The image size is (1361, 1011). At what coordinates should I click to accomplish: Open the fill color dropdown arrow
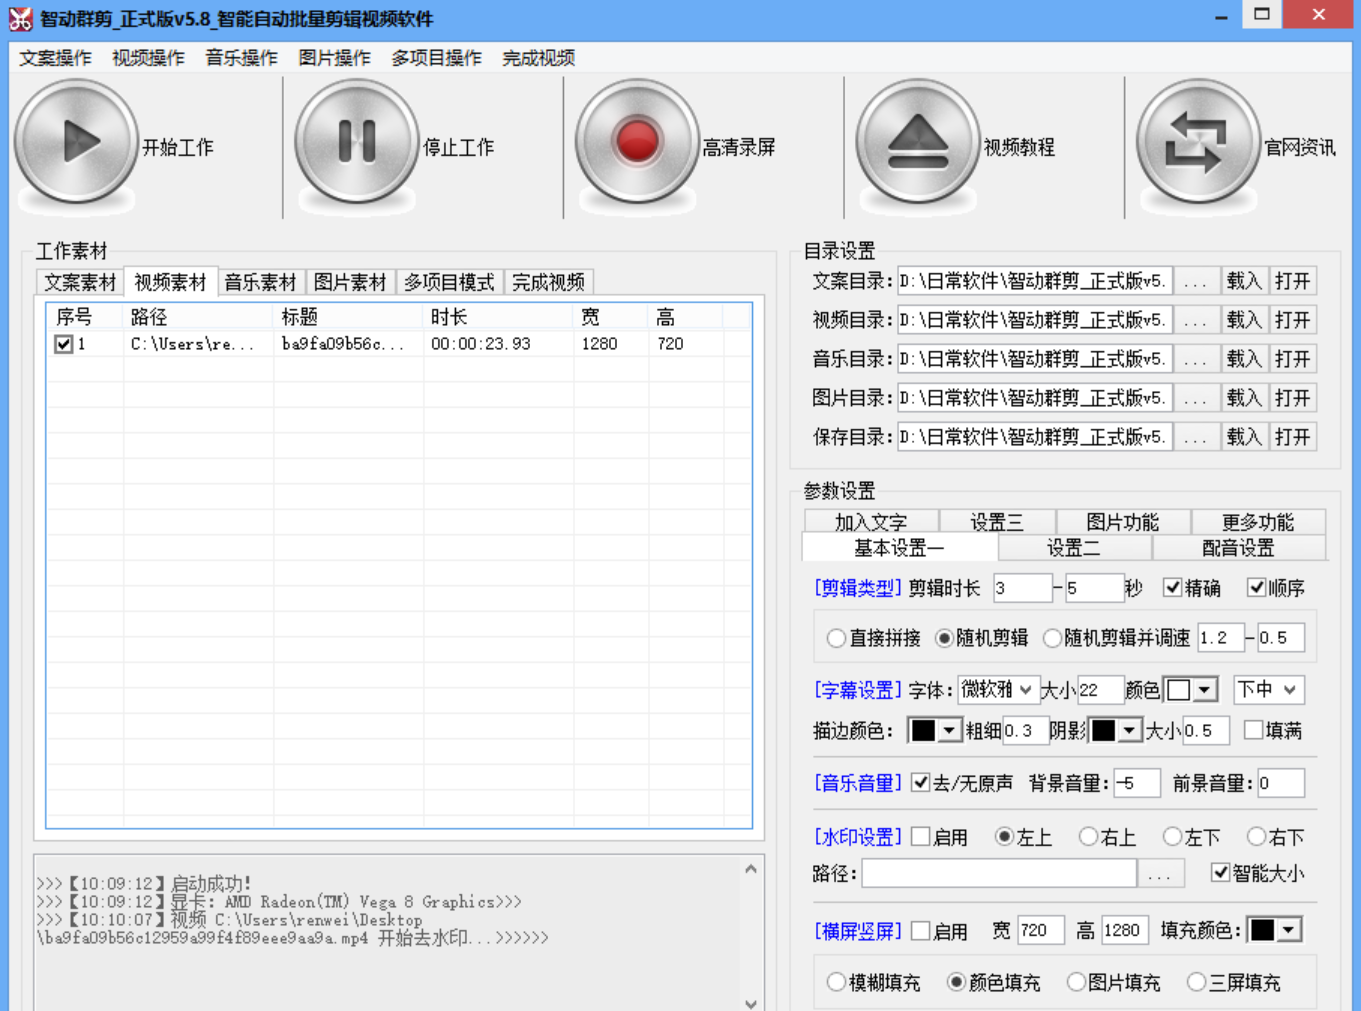[1289, 931]
